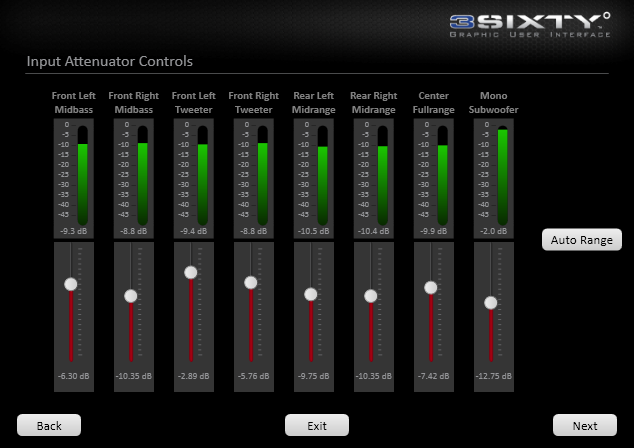Click the Input Attenuator Controls heading
The image size is (634, 448).
tap(110, 61)
